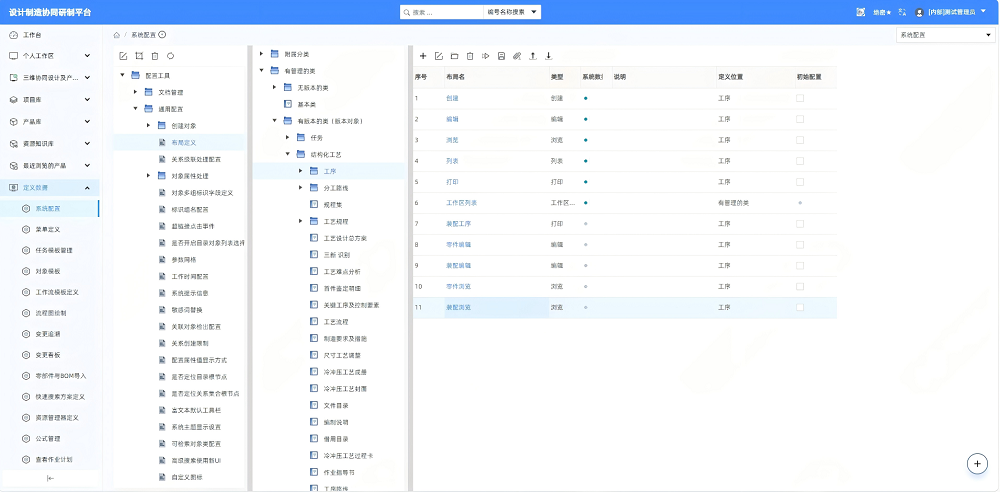Click the upload arrow icon in the table toolbar
This screenshot has width=1000, height=492.
533,56
